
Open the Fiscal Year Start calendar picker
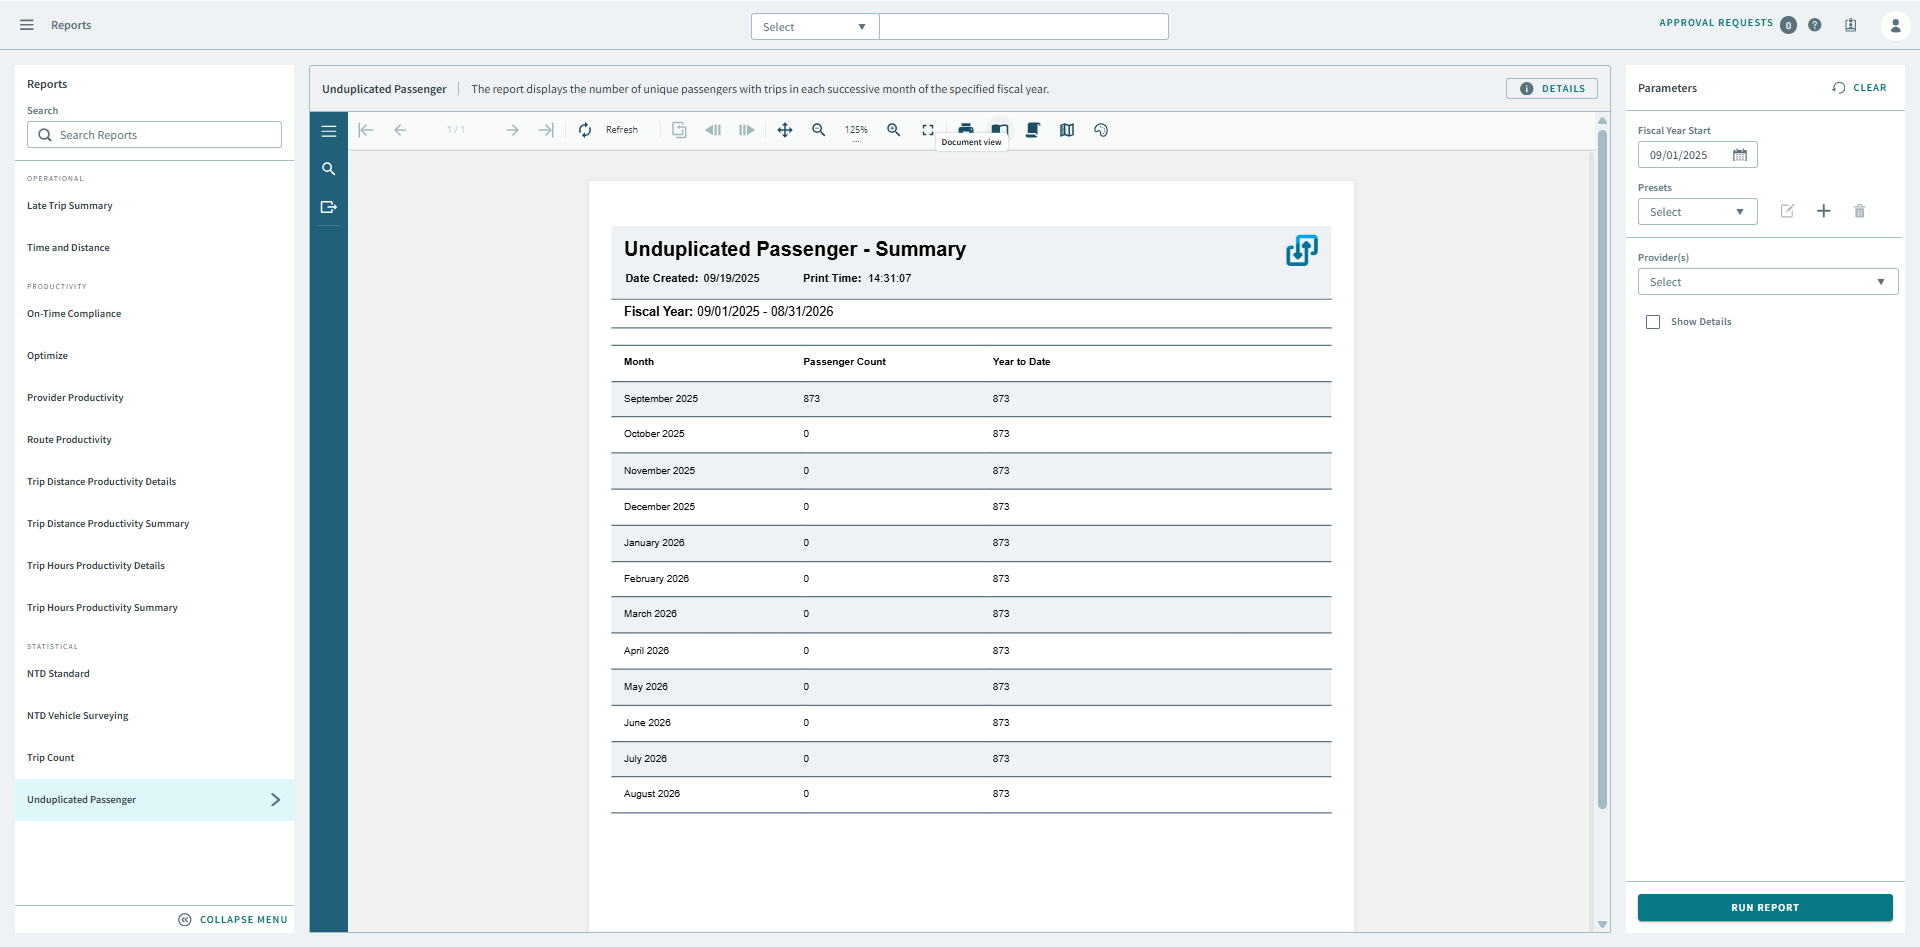tap(1739, 155)
